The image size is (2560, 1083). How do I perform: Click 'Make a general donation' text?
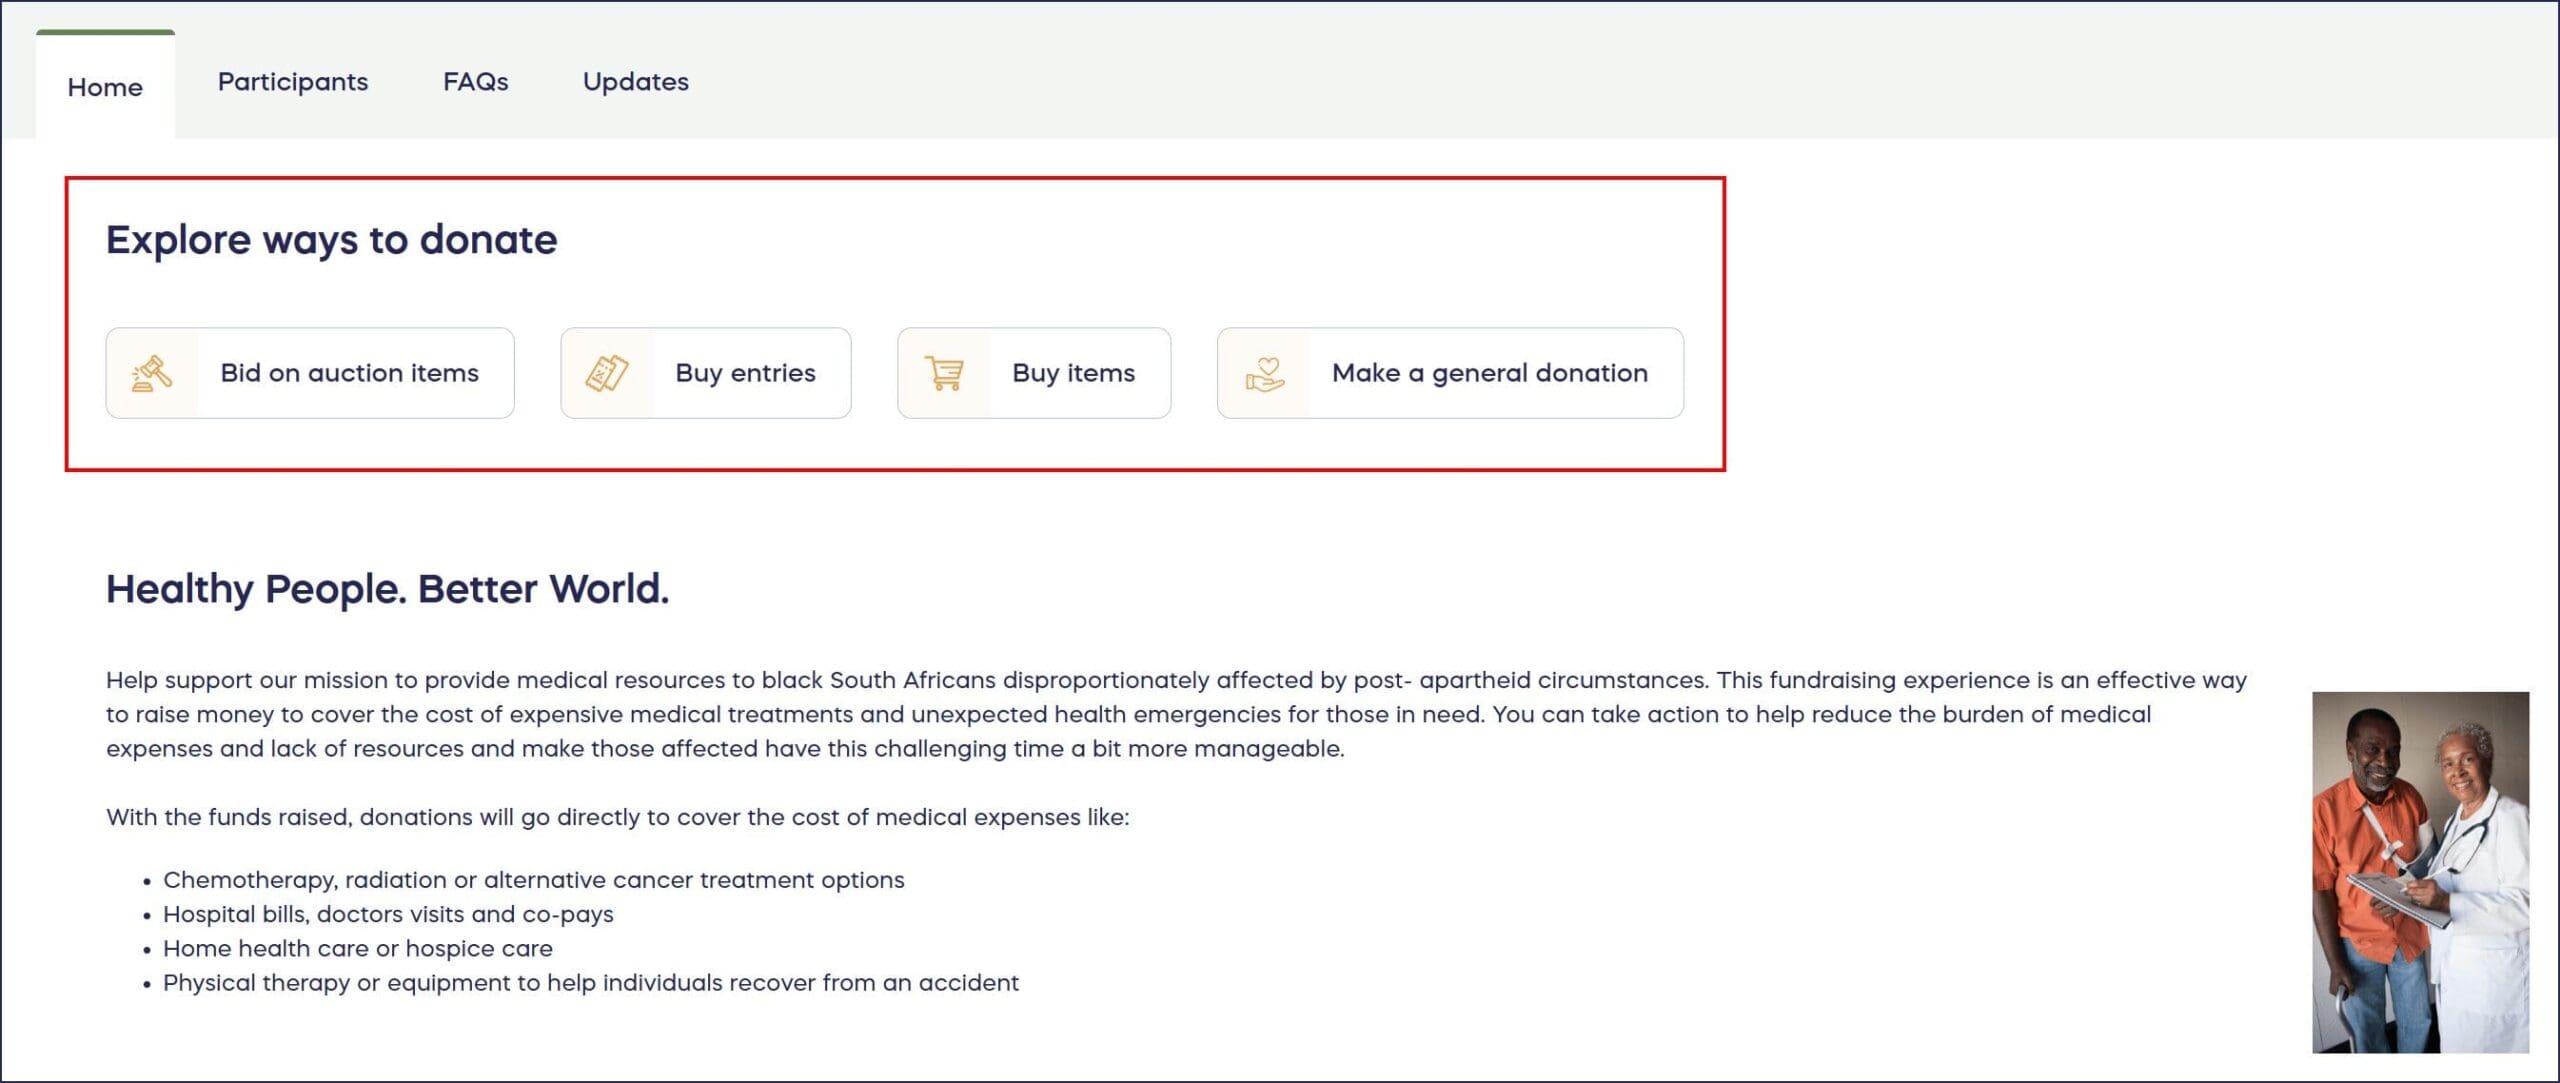1489,373
